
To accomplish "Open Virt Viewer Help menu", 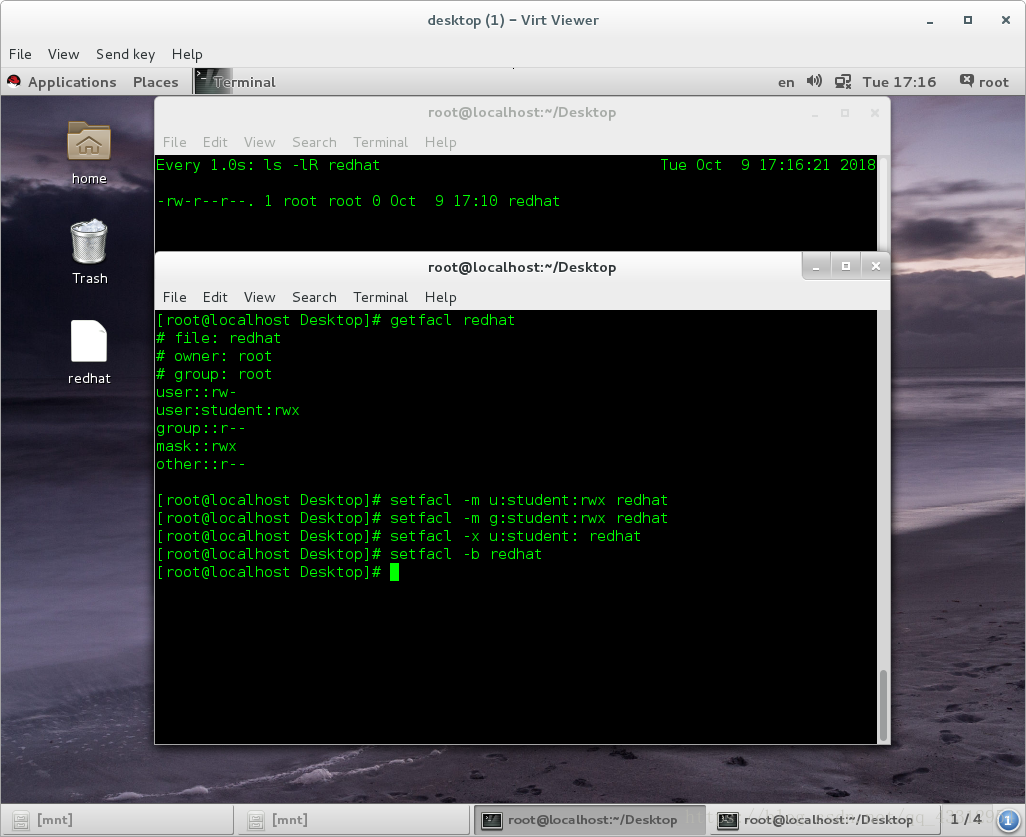I will pyautogui.click(x=187, y=54).
